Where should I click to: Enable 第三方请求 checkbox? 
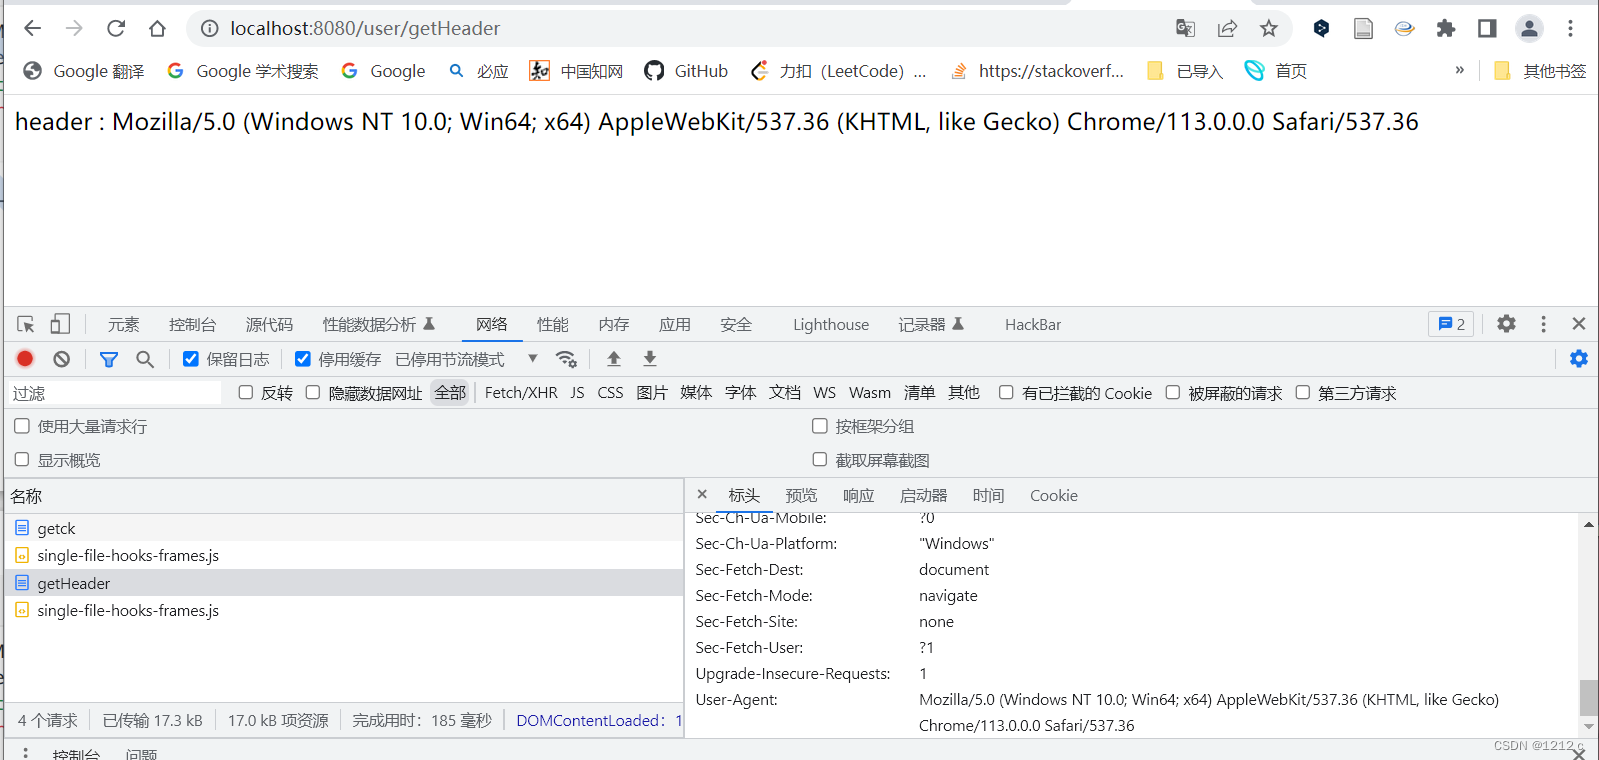pos(1303,393)
